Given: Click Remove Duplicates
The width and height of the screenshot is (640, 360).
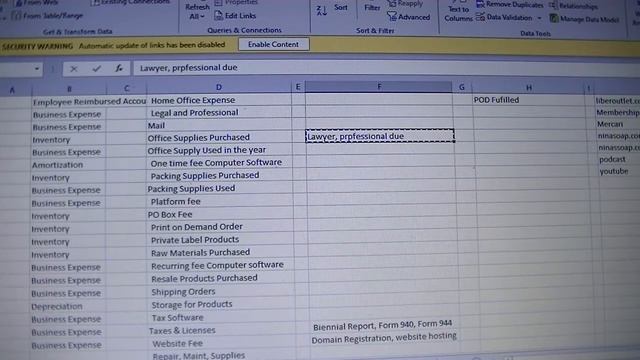Looking at the screenshot, I should coord(509,5).
